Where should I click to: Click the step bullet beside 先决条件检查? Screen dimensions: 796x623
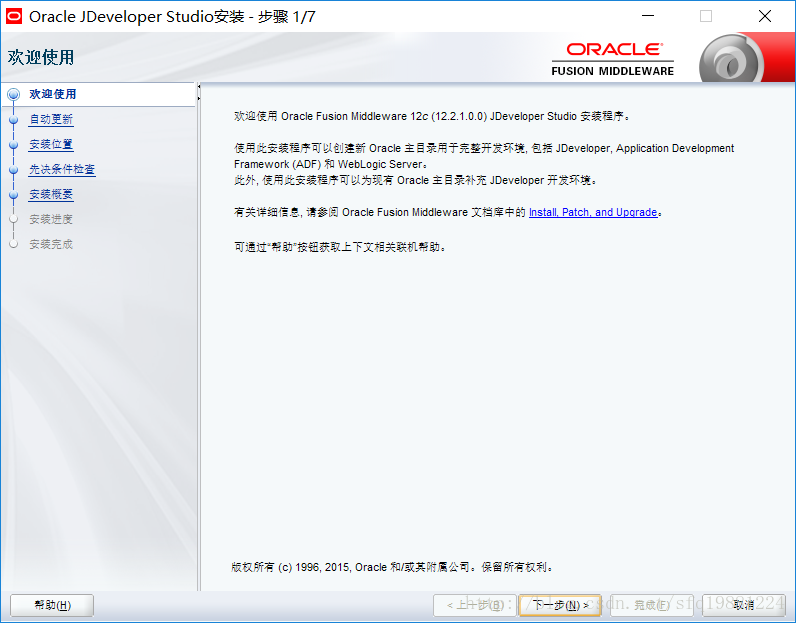14,169
